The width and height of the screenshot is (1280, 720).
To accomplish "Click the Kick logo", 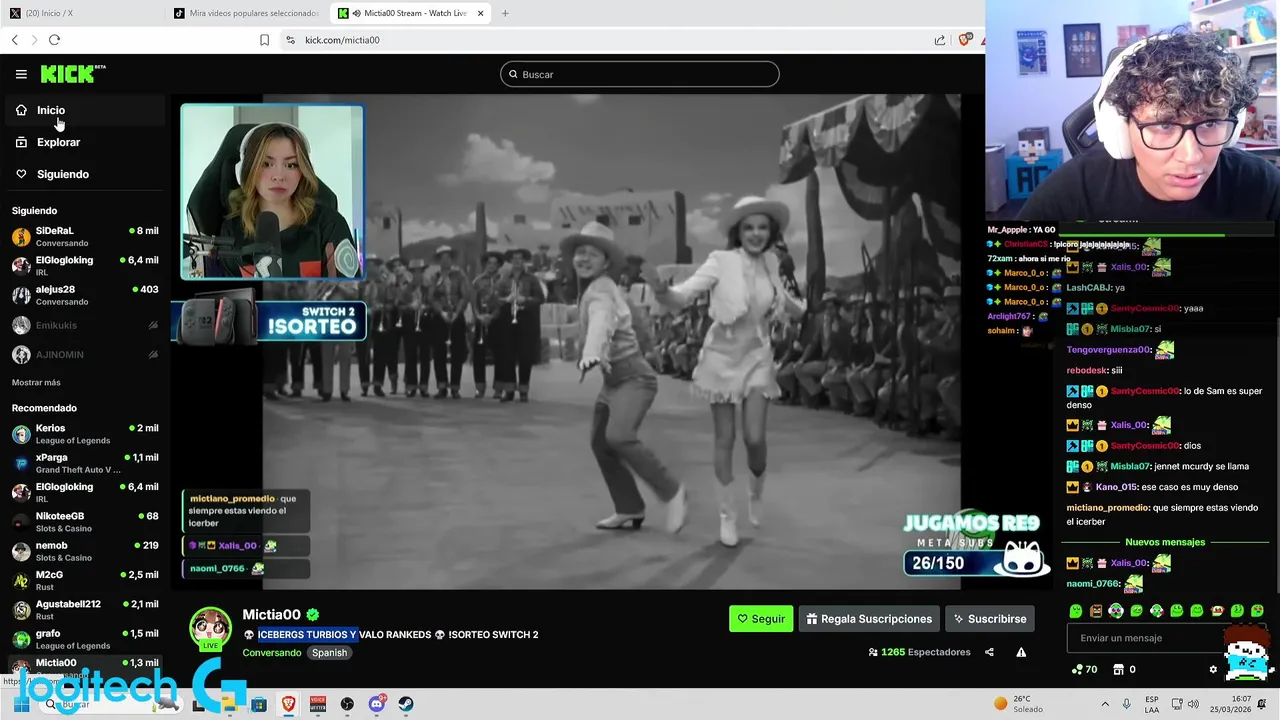I will 73,74.
